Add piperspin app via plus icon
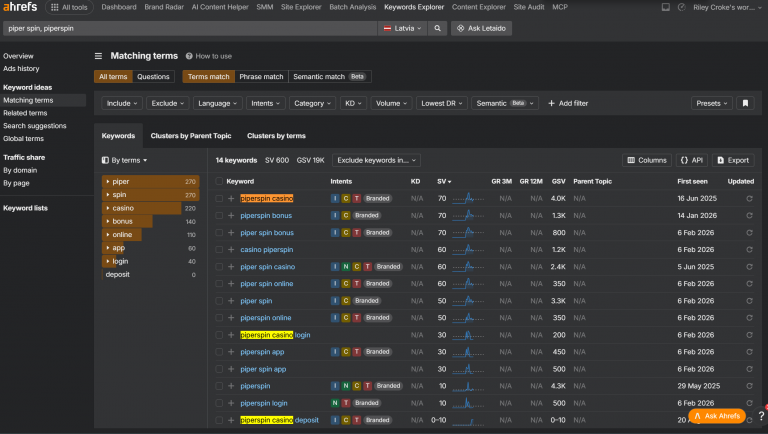Screen dimensions: 768x434 (x=231, y=352)
